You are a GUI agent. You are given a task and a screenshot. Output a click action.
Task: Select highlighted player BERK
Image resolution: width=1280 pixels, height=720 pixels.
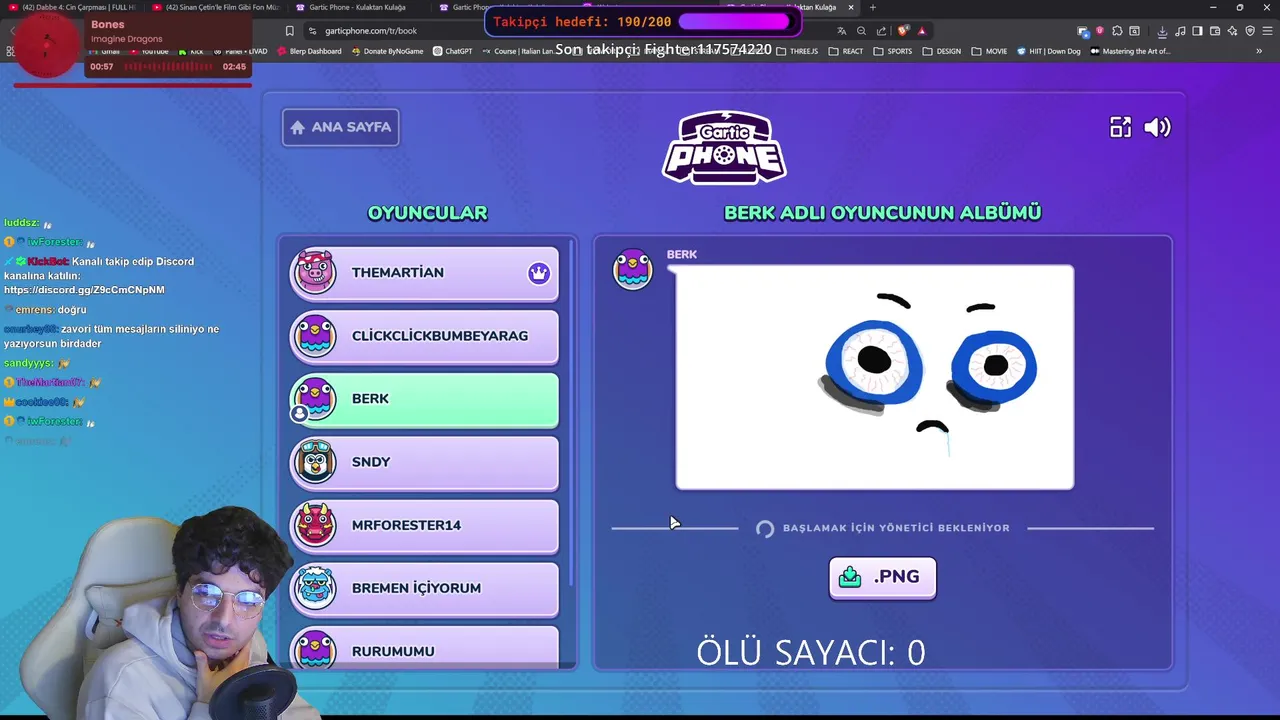424,399
